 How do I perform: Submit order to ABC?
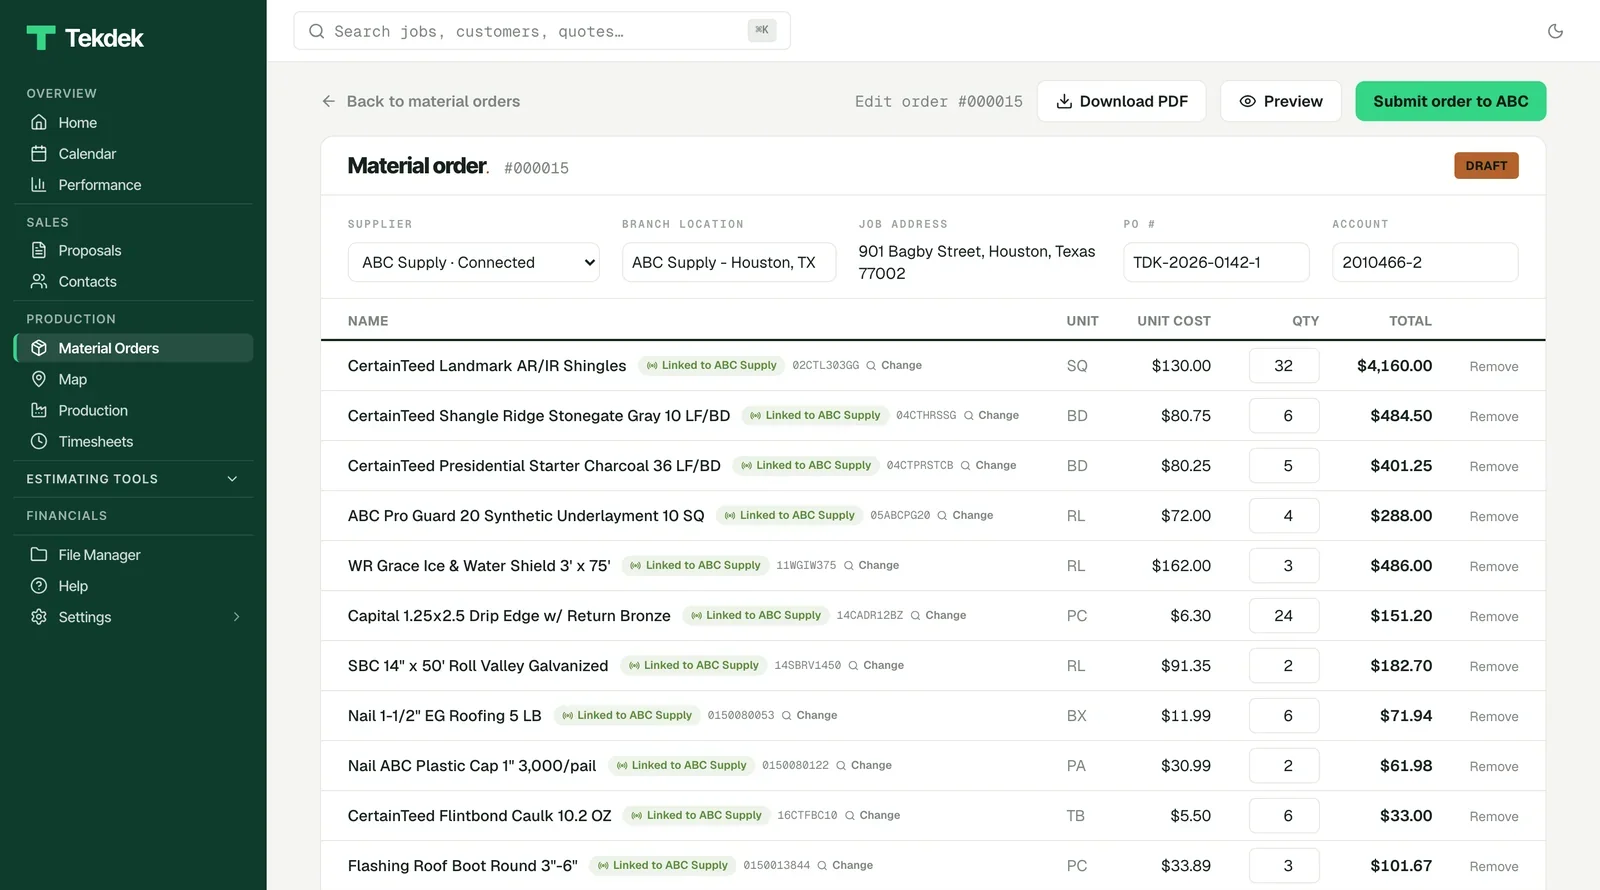click(1450, 101)
